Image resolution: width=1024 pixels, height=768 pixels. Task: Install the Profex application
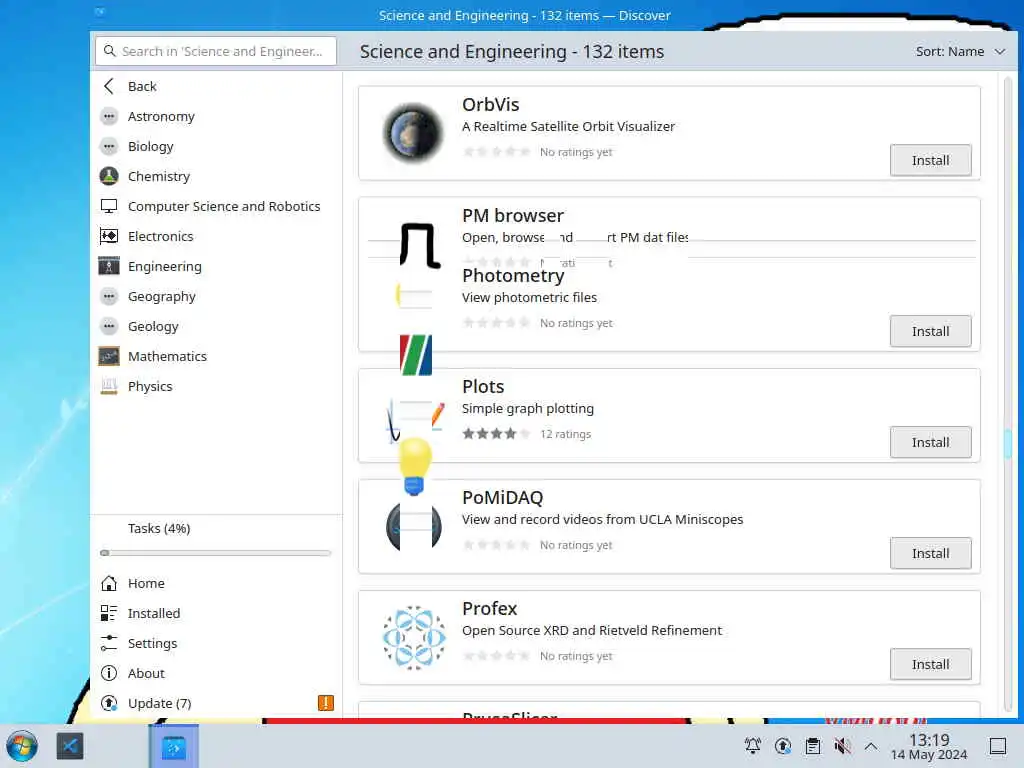pyautogui.click(x=930, y=664)
